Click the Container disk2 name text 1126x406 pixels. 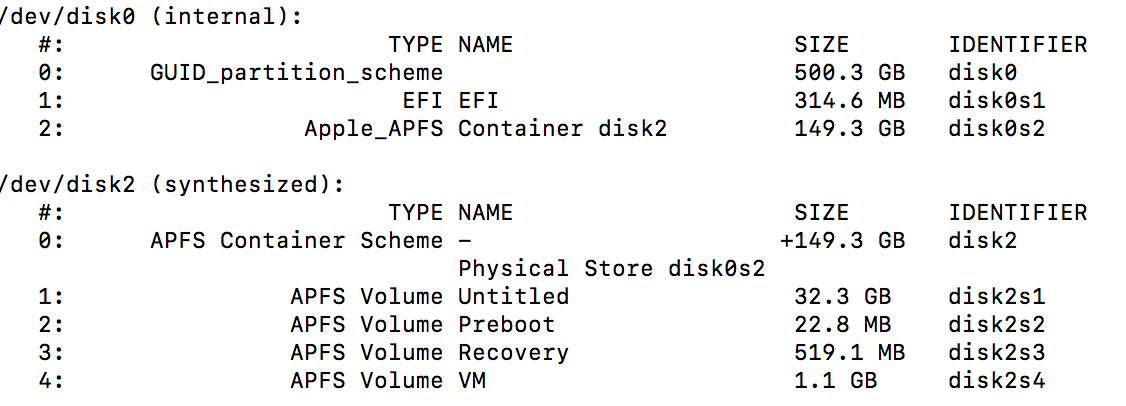pyautogui.click(x=562, y=129)
